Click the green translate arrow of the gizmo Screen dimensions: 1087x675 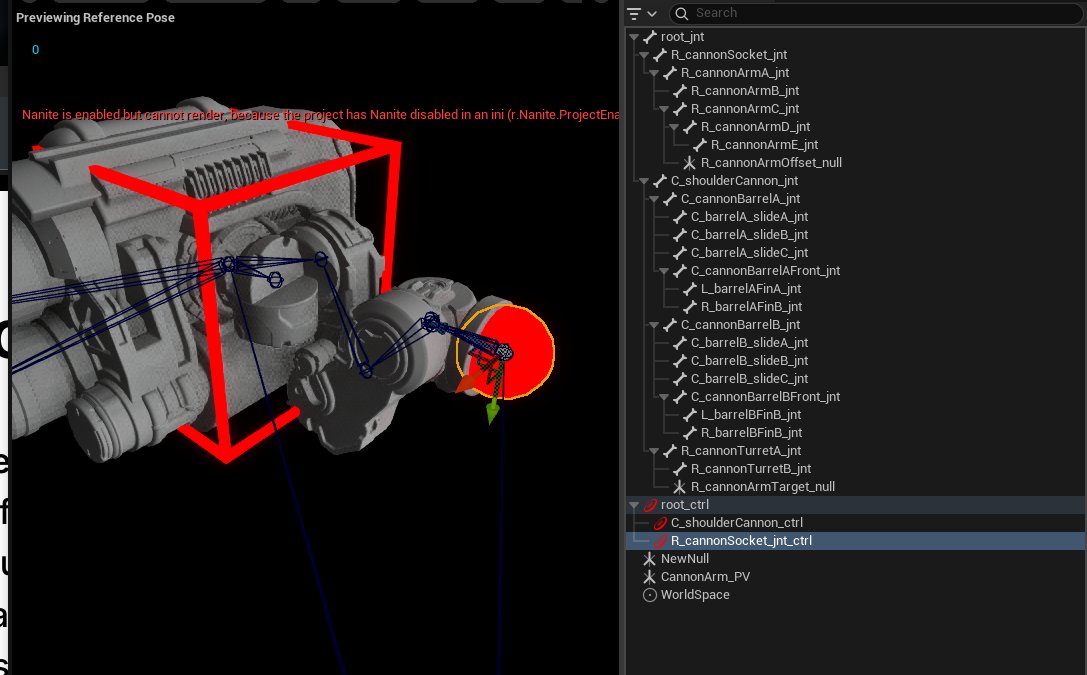[x=493, y=412]
